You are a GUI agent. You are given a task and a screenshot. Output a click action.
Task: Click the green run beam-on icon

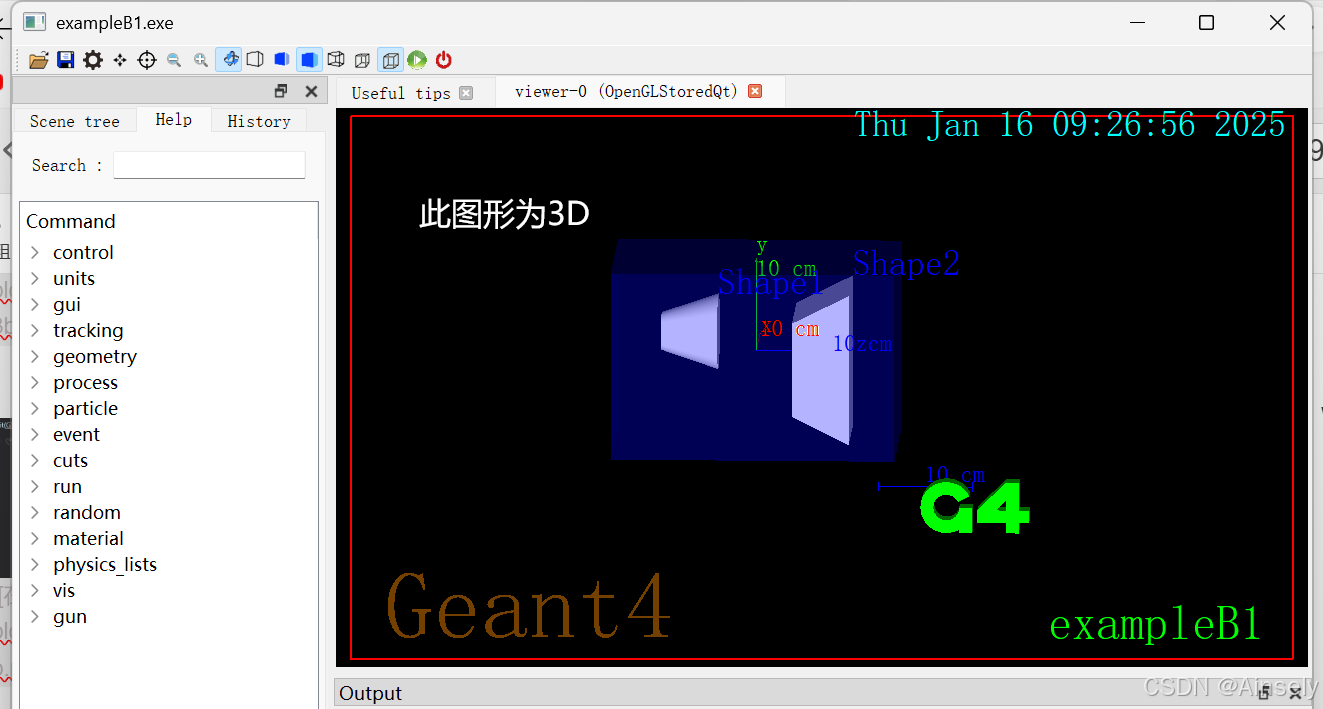click(417, 60)
